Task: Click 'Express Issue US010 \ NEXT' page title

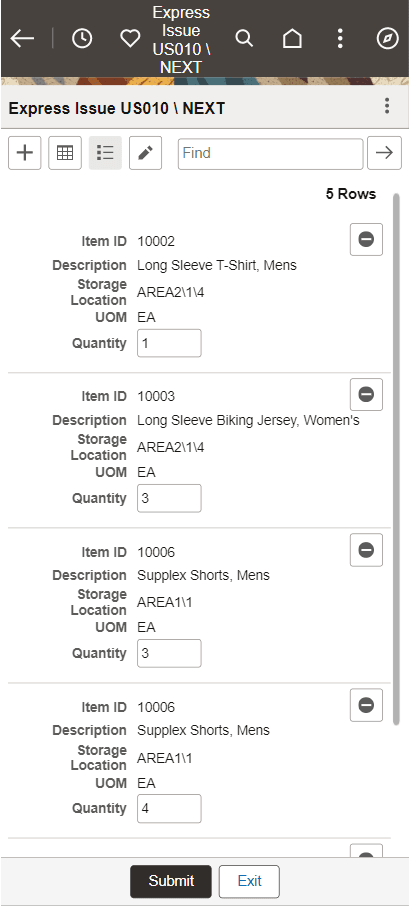Action: tap(117, 108)
